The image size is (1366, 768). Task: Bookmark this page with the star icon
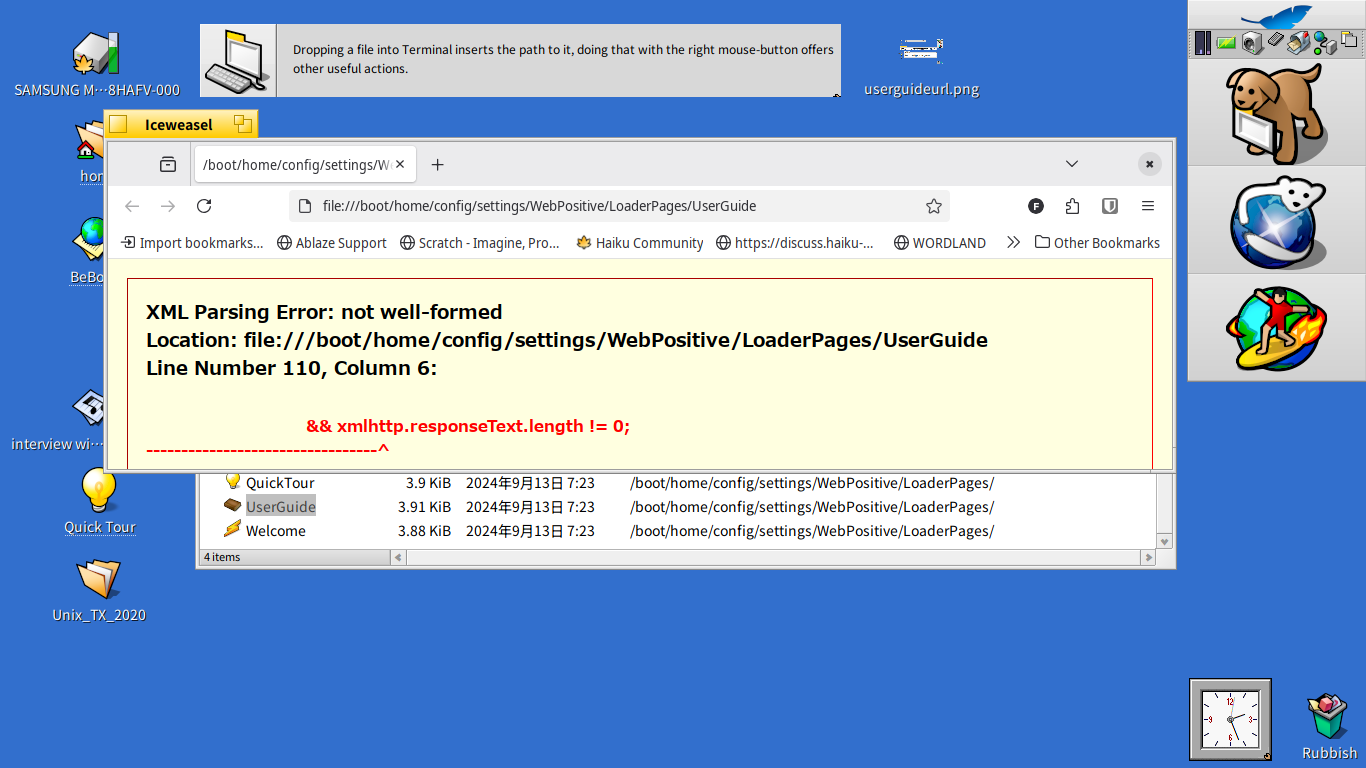tap(933, 206)
